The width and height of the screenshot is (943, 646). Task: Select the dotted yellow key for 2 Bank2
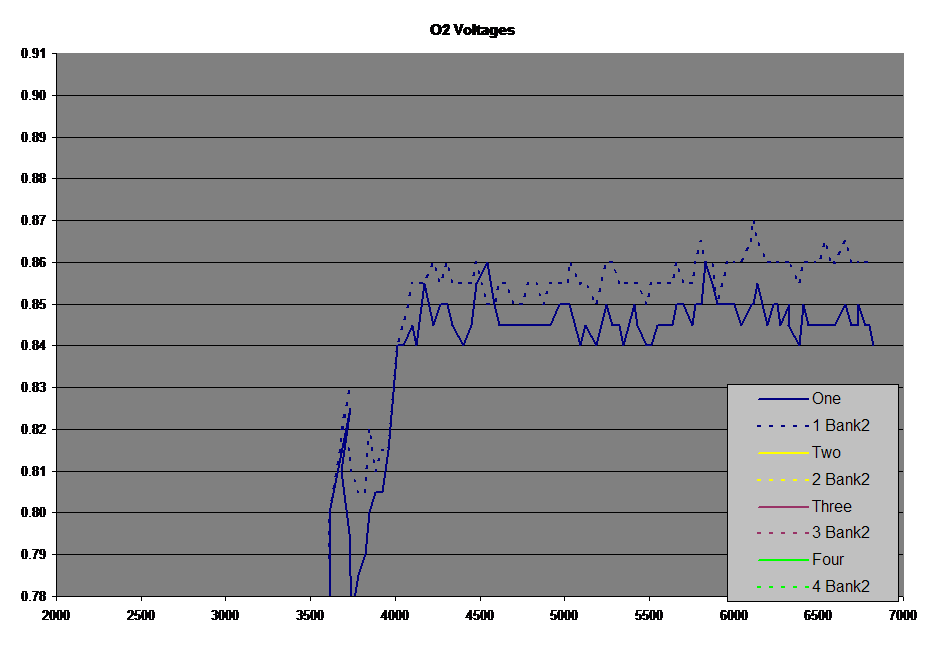click(783, 480)
